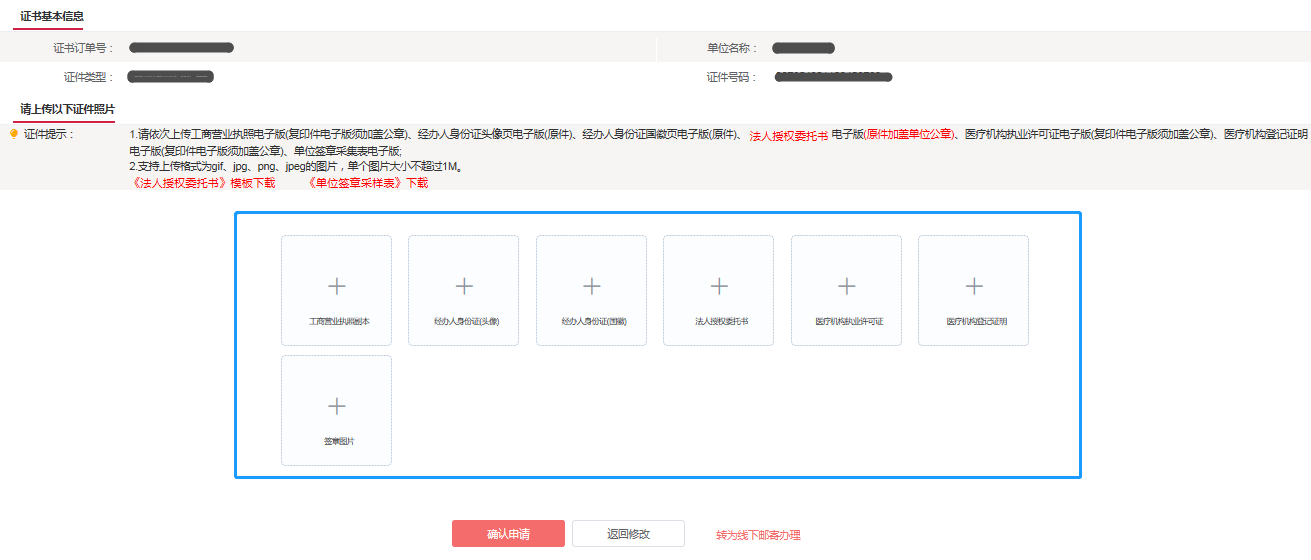
Task: Click the 返回修改 button
Action: tap(628, 534)
